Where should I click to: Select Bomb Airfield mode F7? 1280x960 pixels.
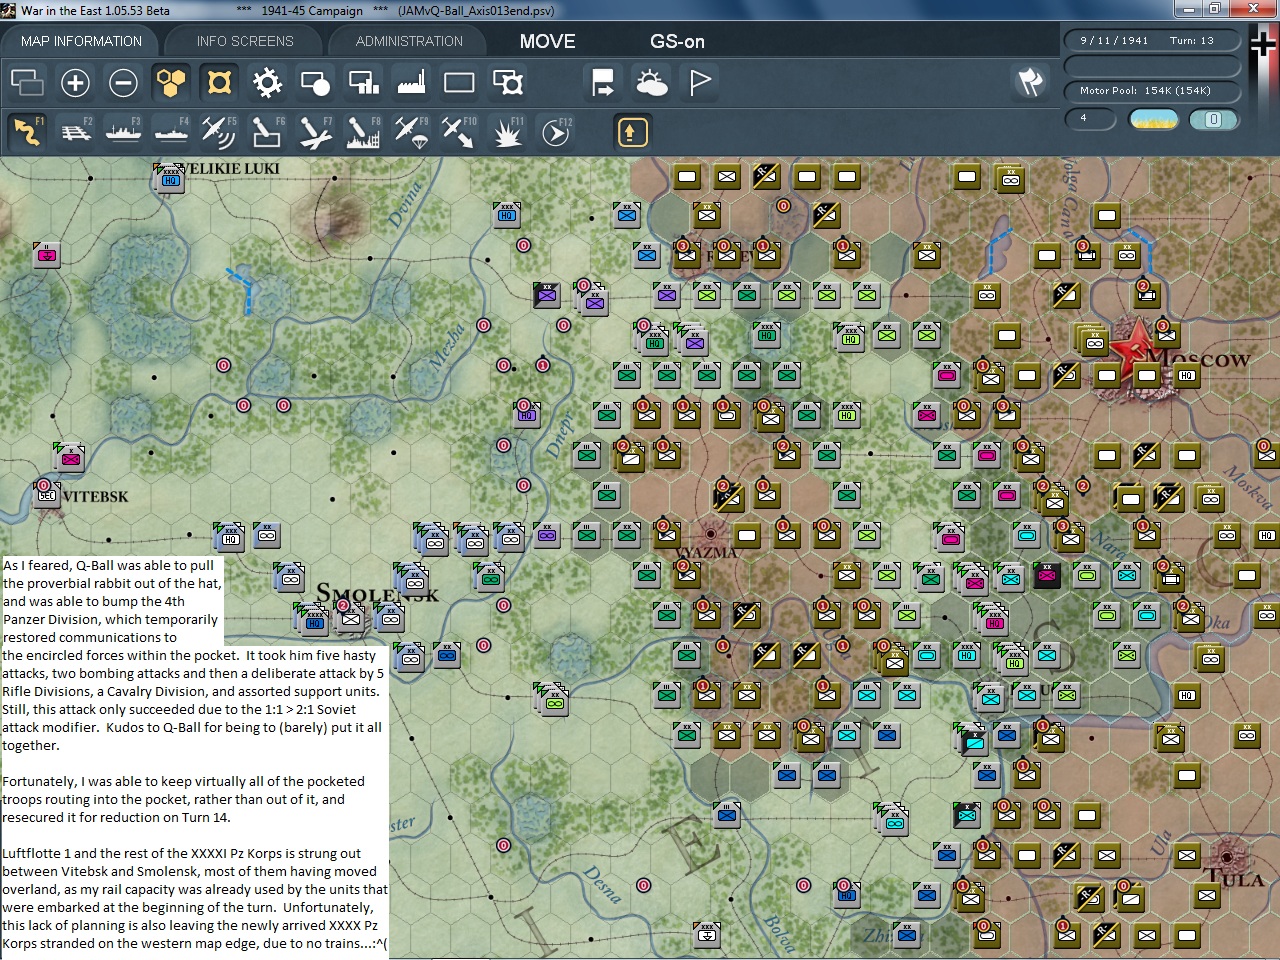point(315,132)
